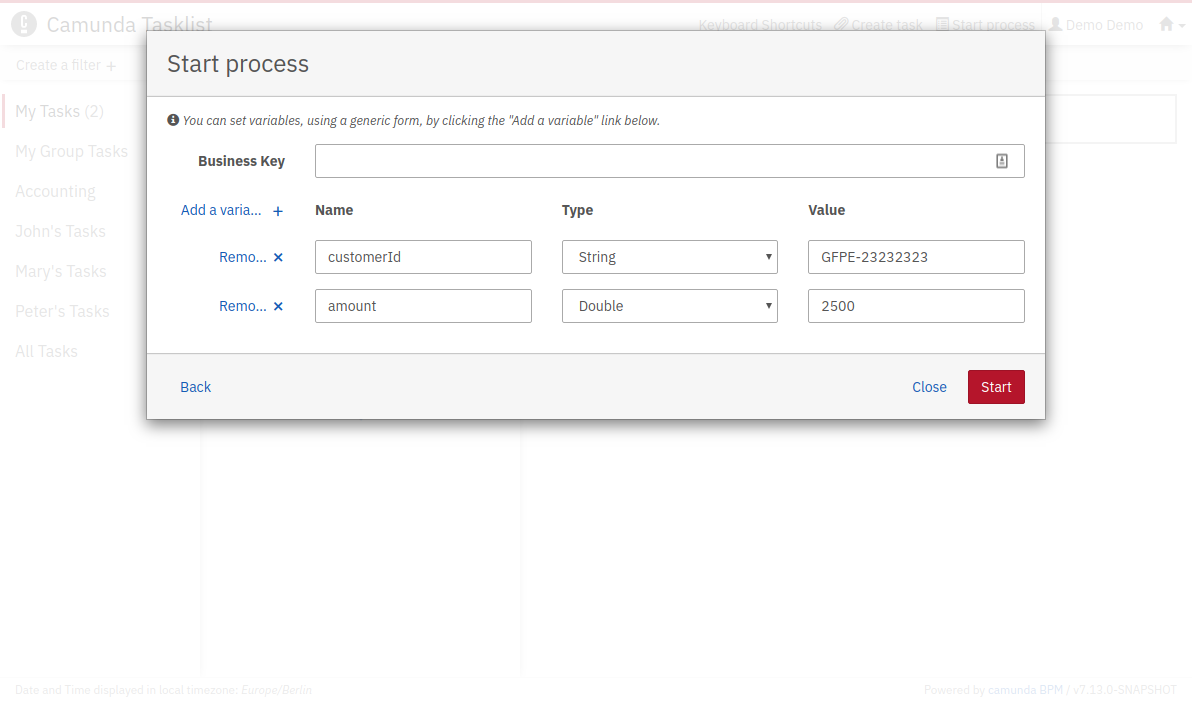The height and width of the screenshot is (701, 1192).
Task: Click the GFPE-23232323 value field
Action: [916, 257]
